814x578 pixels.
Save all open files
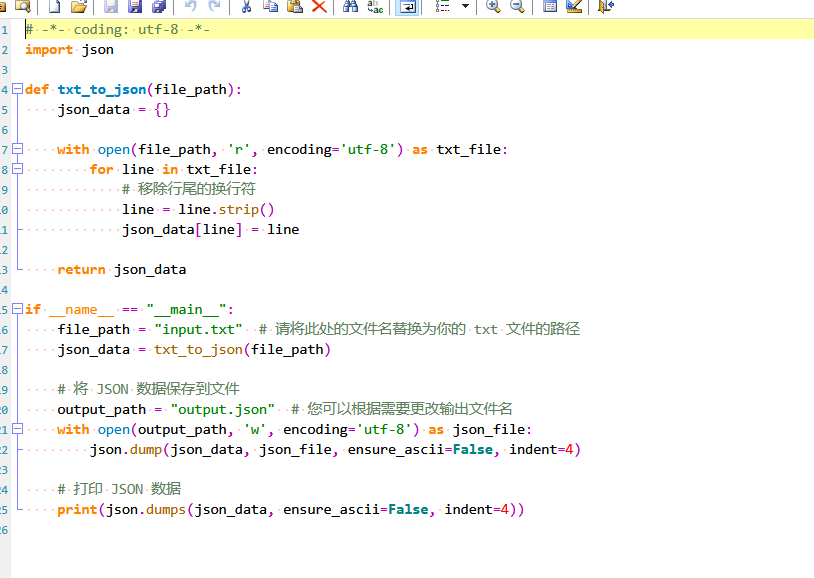pos(158,7)
